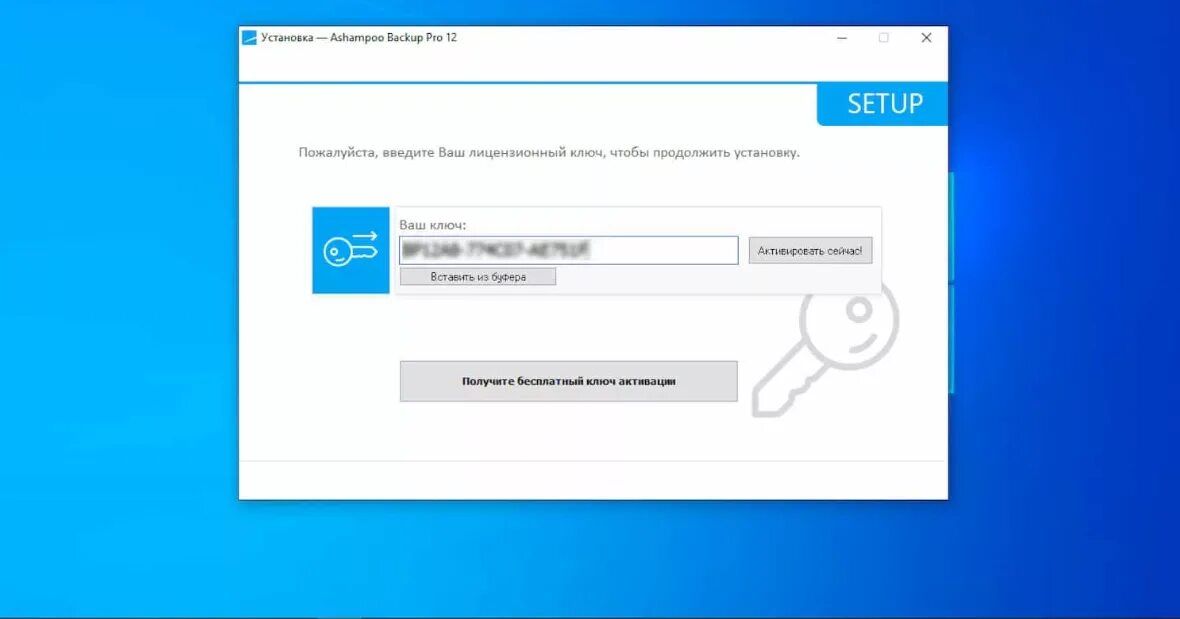Screen dimensions: 1180x619
Task: Click the "Ваш ключ:" label
Action: click(x=433, y=225)
